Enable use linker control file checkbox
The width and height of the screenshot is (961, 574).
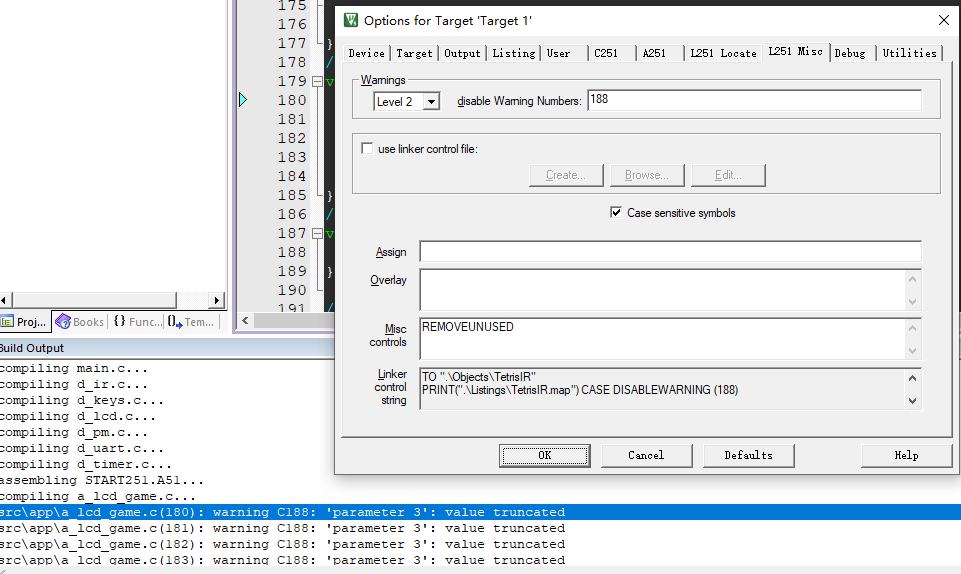coord(367,148)
